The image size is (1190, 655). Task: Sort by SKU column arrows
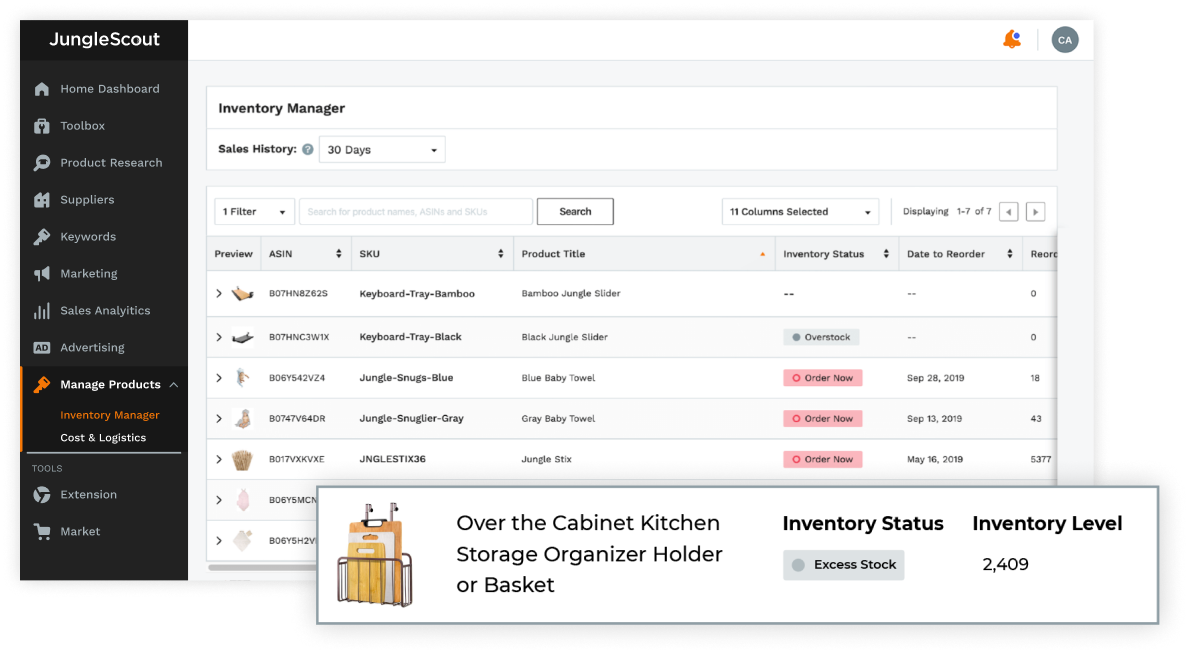pos(500,254)
